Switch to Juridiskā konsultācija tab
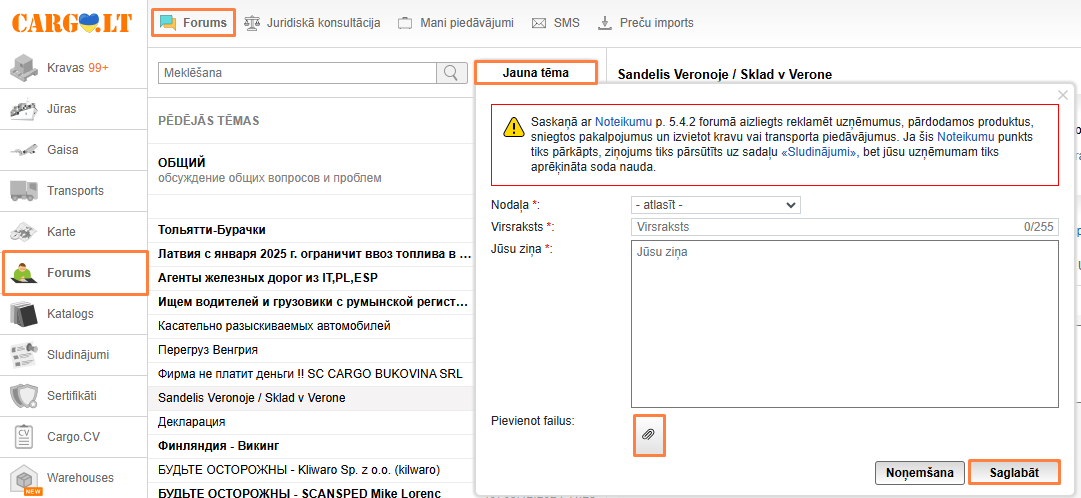The height and width of the screenshot is (498, 1081). (x=312, y=23)
